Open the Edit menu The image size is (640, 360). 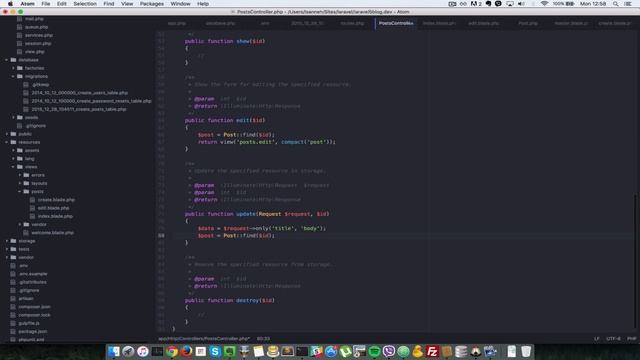pos(62,4)
